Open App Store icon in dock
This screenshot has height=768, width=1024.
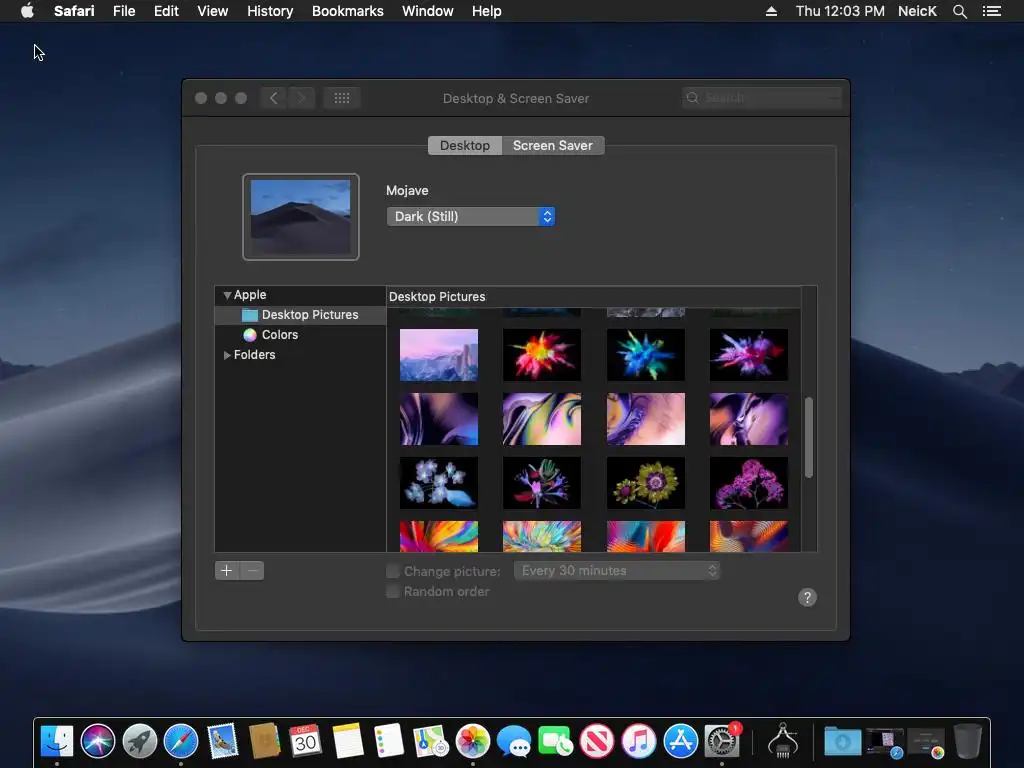[x=680, y=741]
